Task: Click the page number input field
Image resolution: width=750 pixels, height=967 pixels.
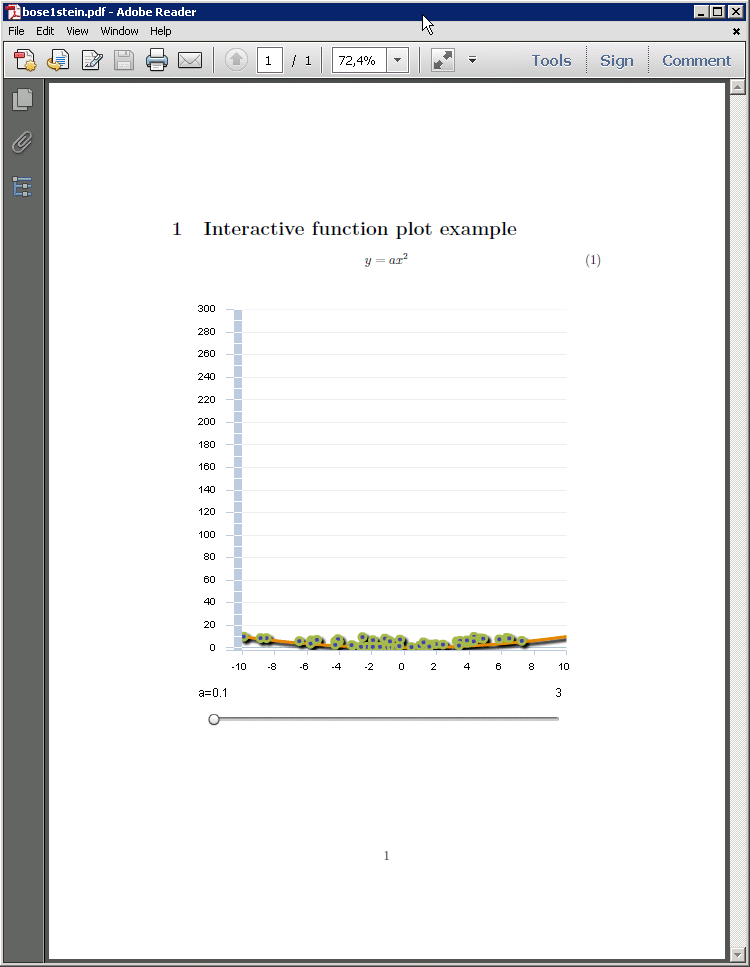Action: point(270,60)
